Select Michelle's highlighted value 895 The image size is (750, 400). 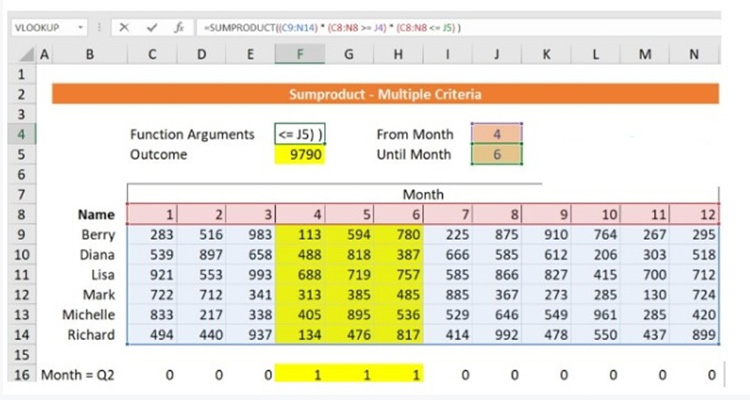(x=349, y=315)
